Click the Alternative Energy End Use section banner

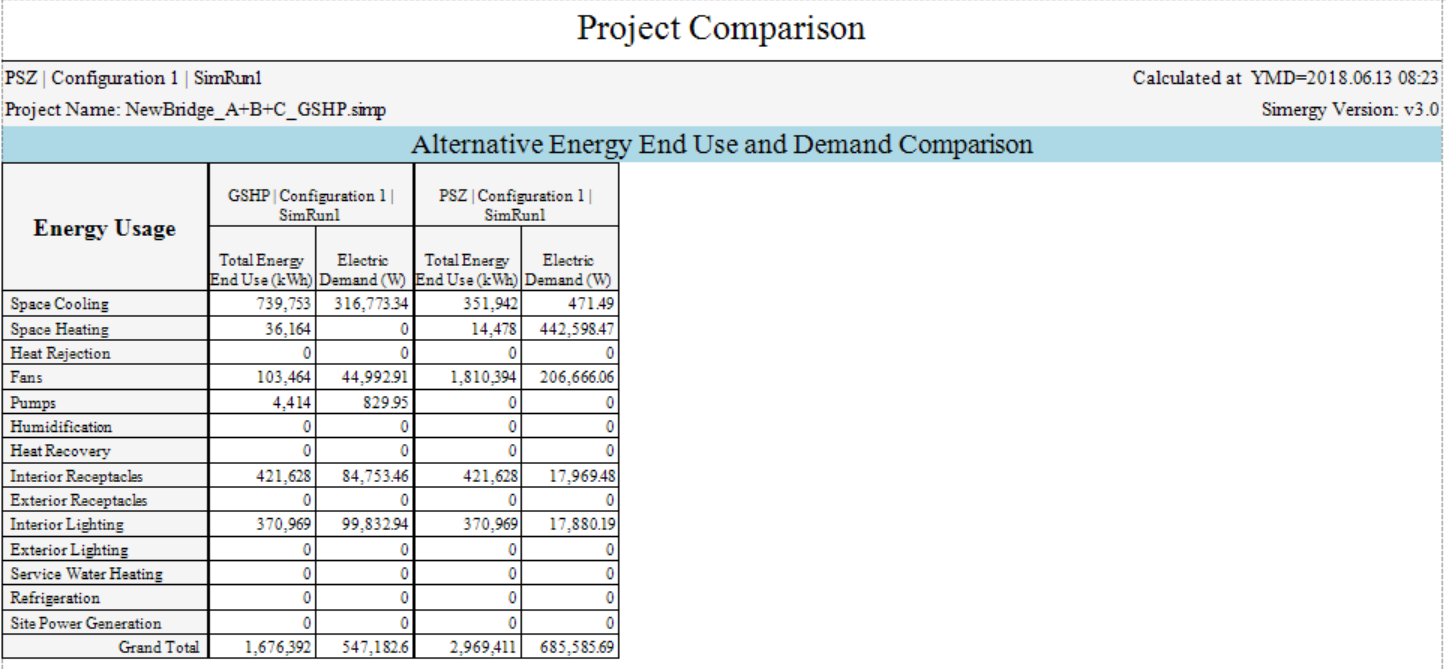(721, 145)
